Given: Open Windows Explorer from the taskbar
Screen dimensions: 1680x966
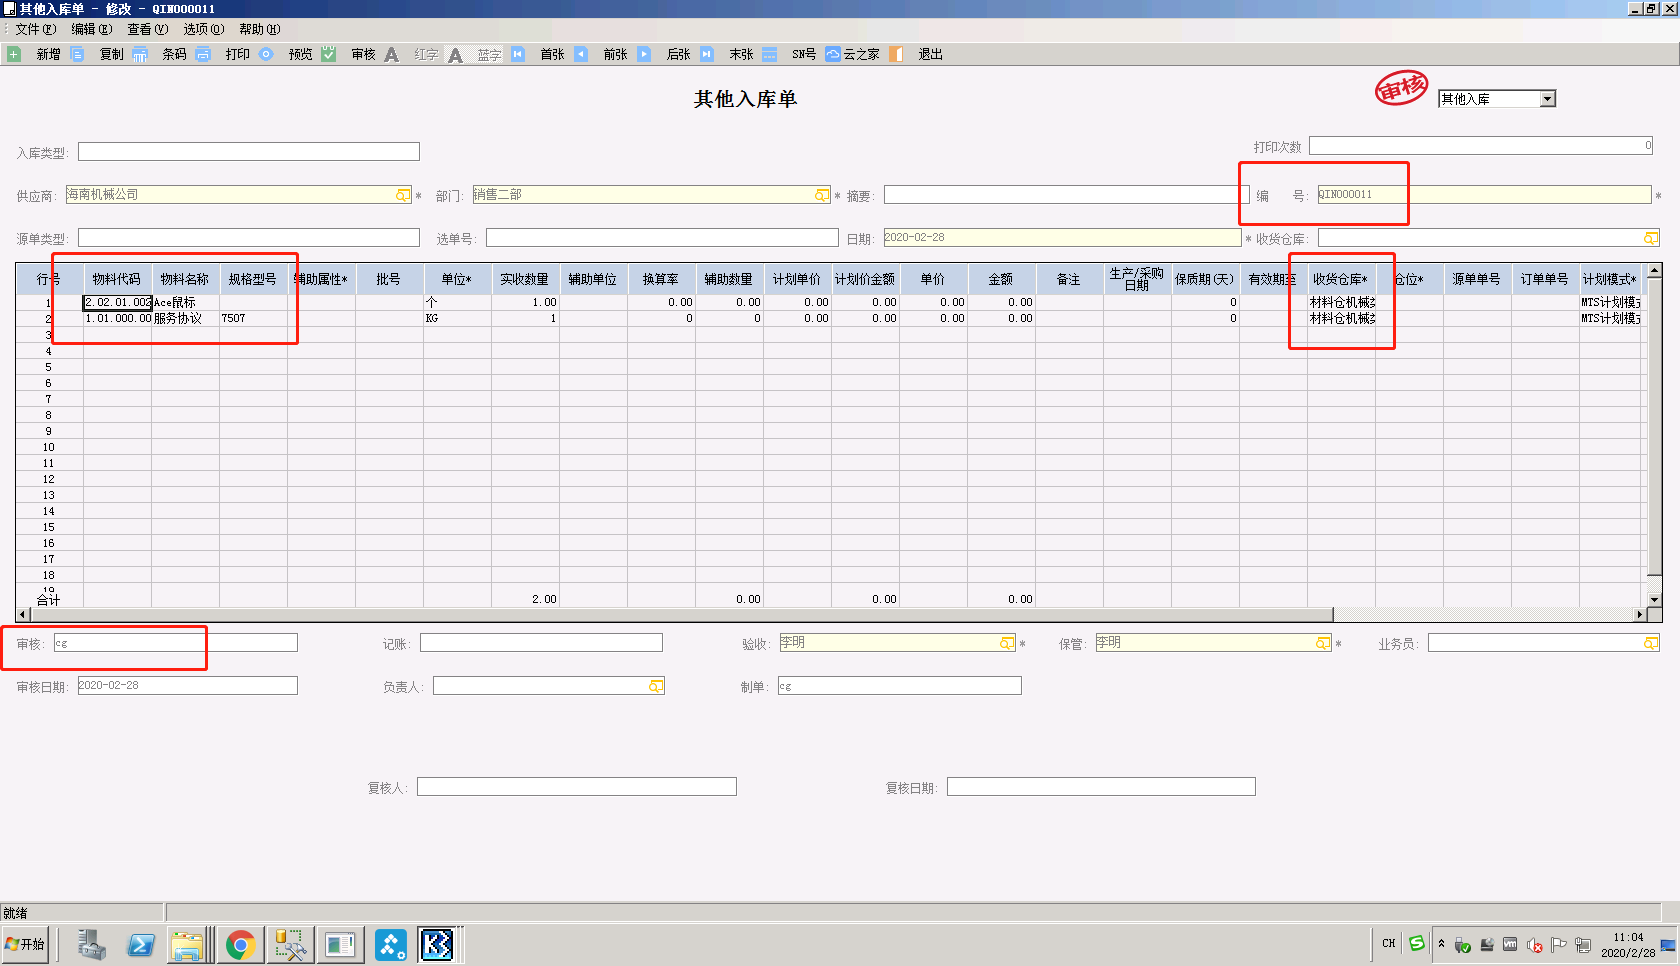Looking at the screenshot, I should pos(187,944).
